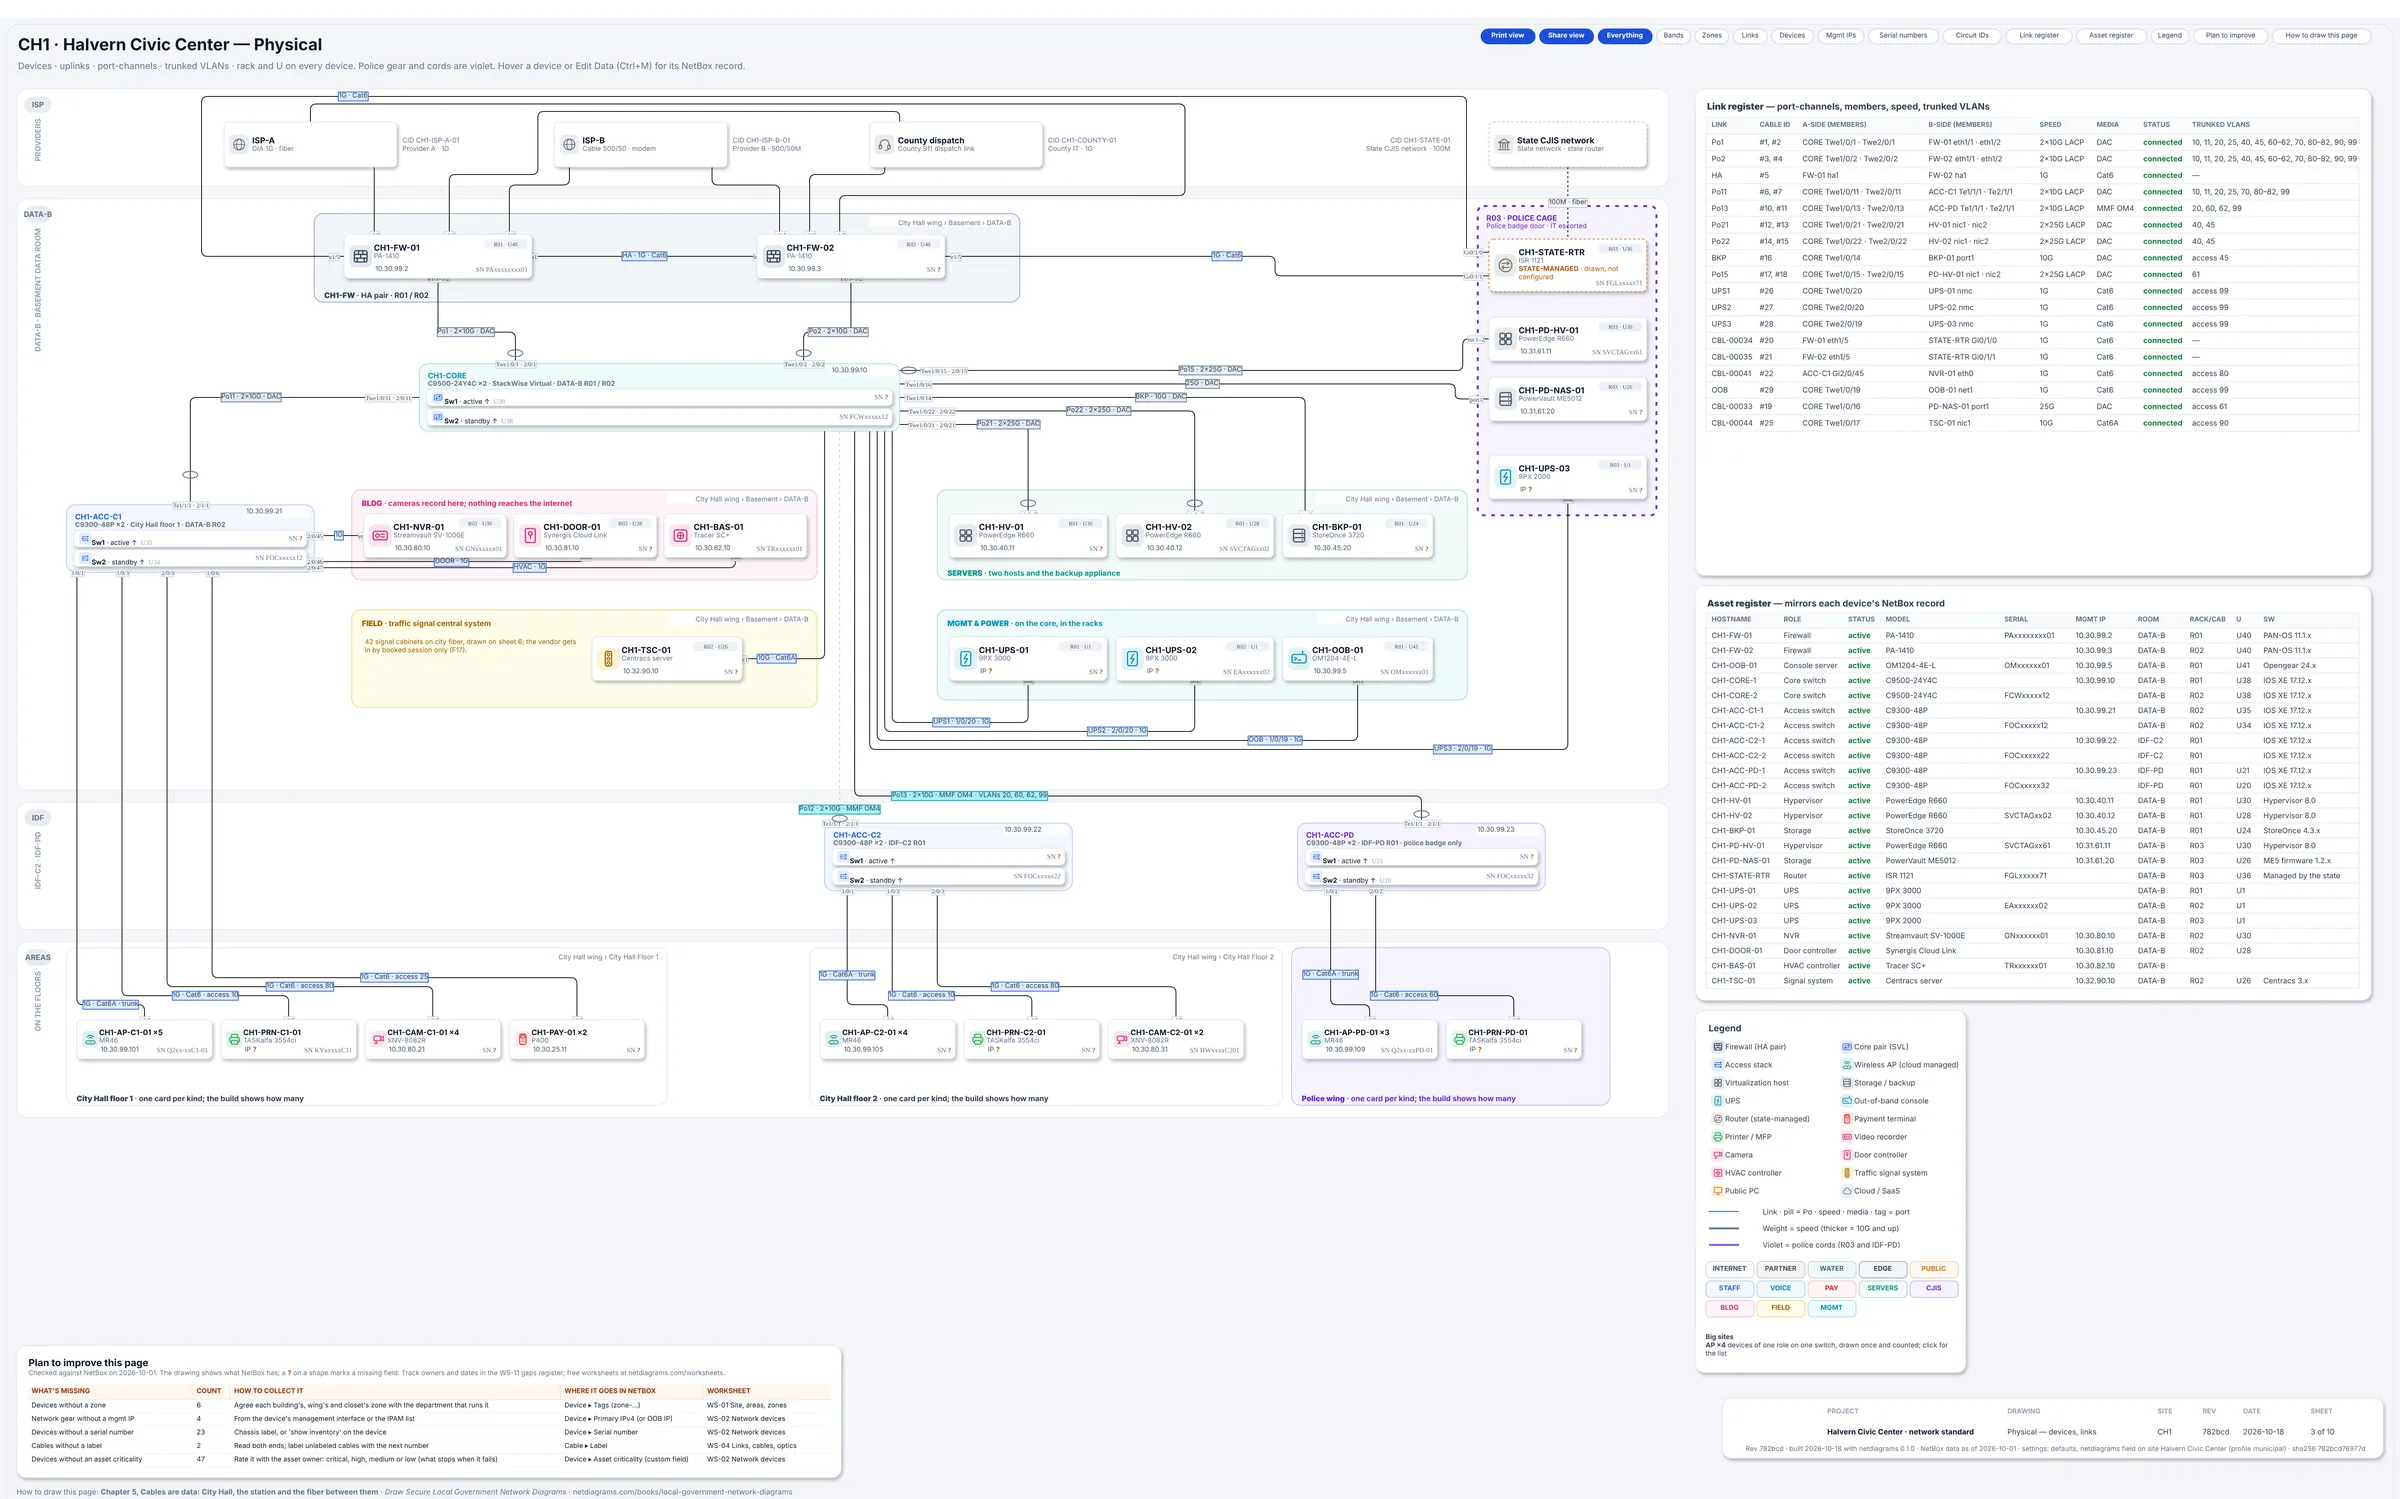
Task: Click the host icon on CH1-PD-HV-01
Action: tap(1505, 339)
